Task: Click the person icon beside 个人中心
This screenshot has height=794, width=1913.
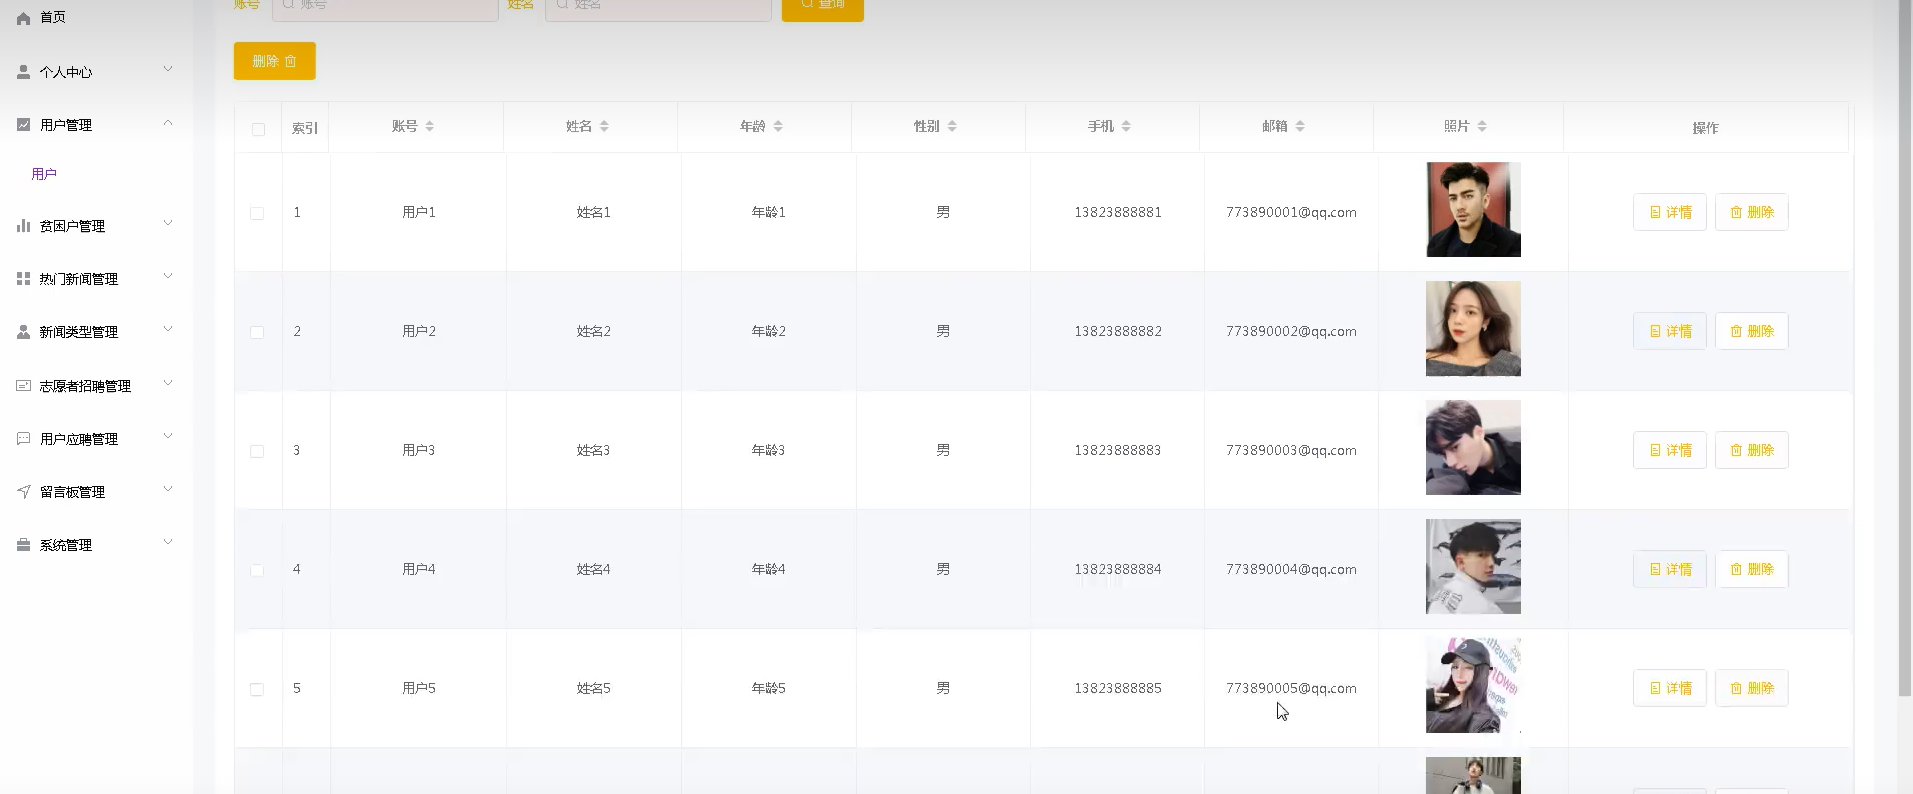Action: tap(24, 72)
